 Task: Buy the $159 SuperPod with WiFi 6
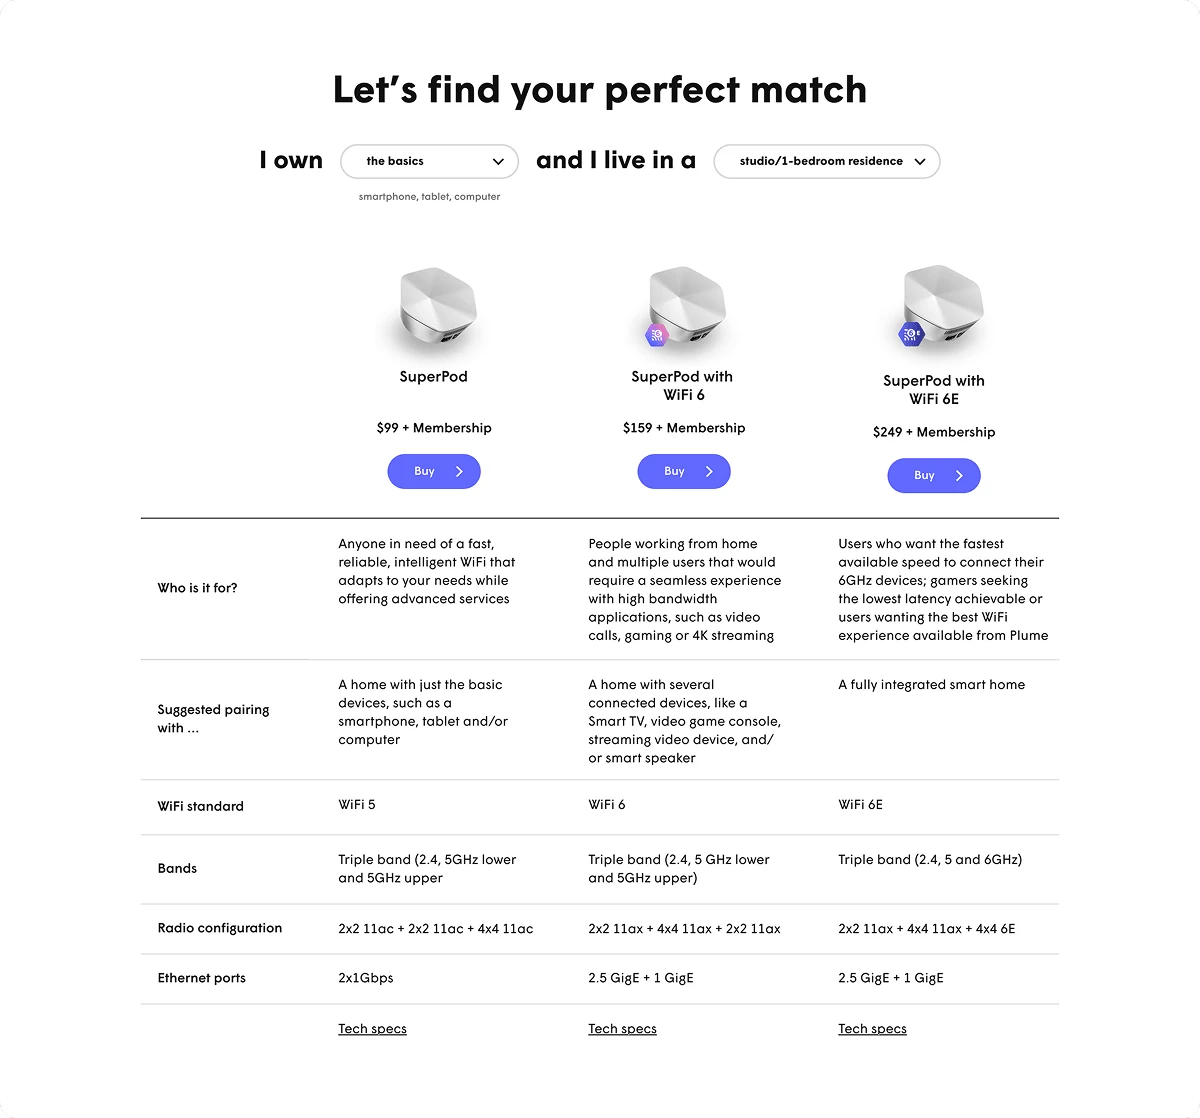coord(684,471)
